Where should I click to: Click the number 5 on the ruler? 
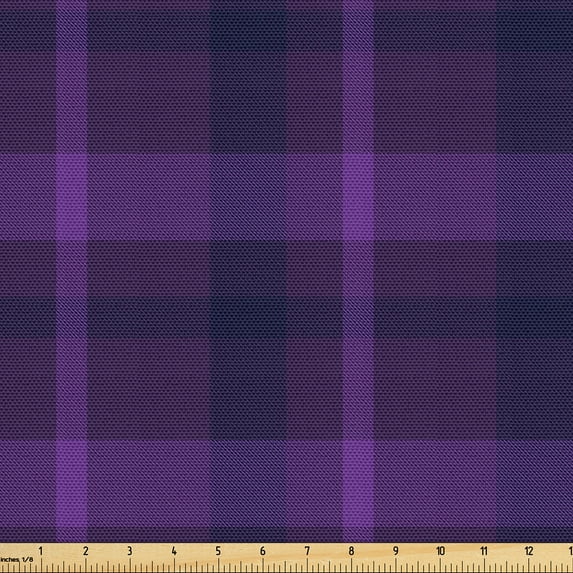point(218,551)
